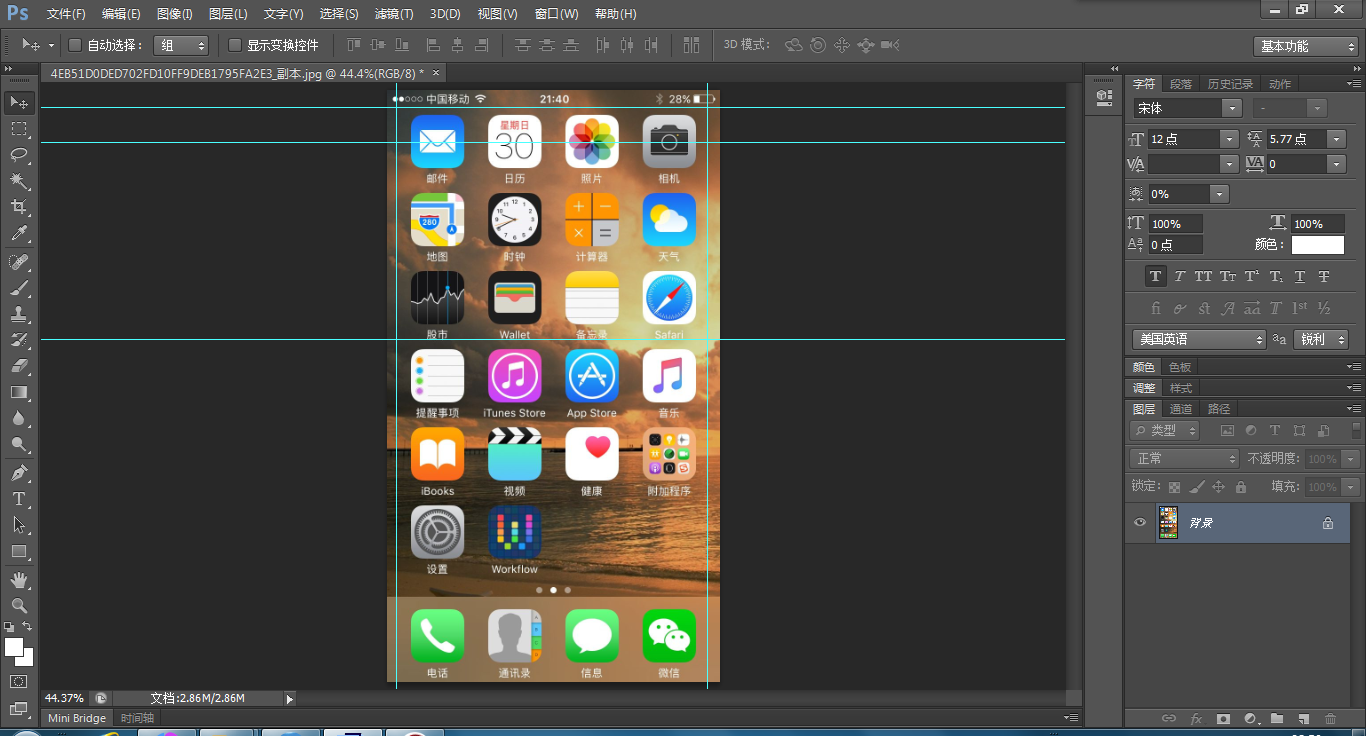Open the 滤镜(T) menu
The image size is (1366, 736).
pyautogui.click(x=394, y=14)
